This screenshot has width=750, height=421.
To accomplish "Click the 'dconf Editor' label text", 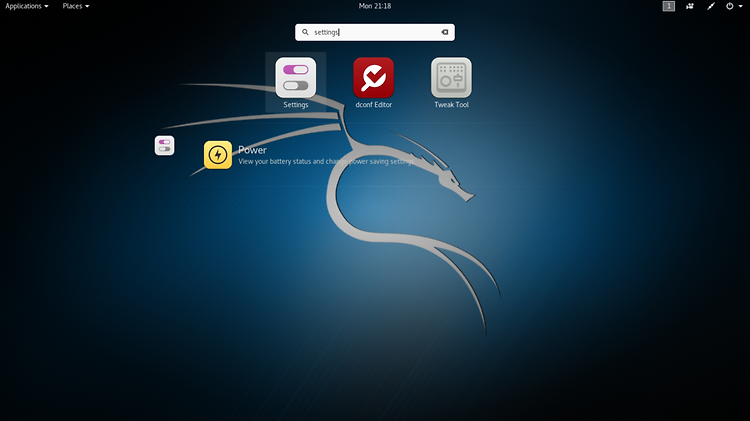I will (374, 105).
